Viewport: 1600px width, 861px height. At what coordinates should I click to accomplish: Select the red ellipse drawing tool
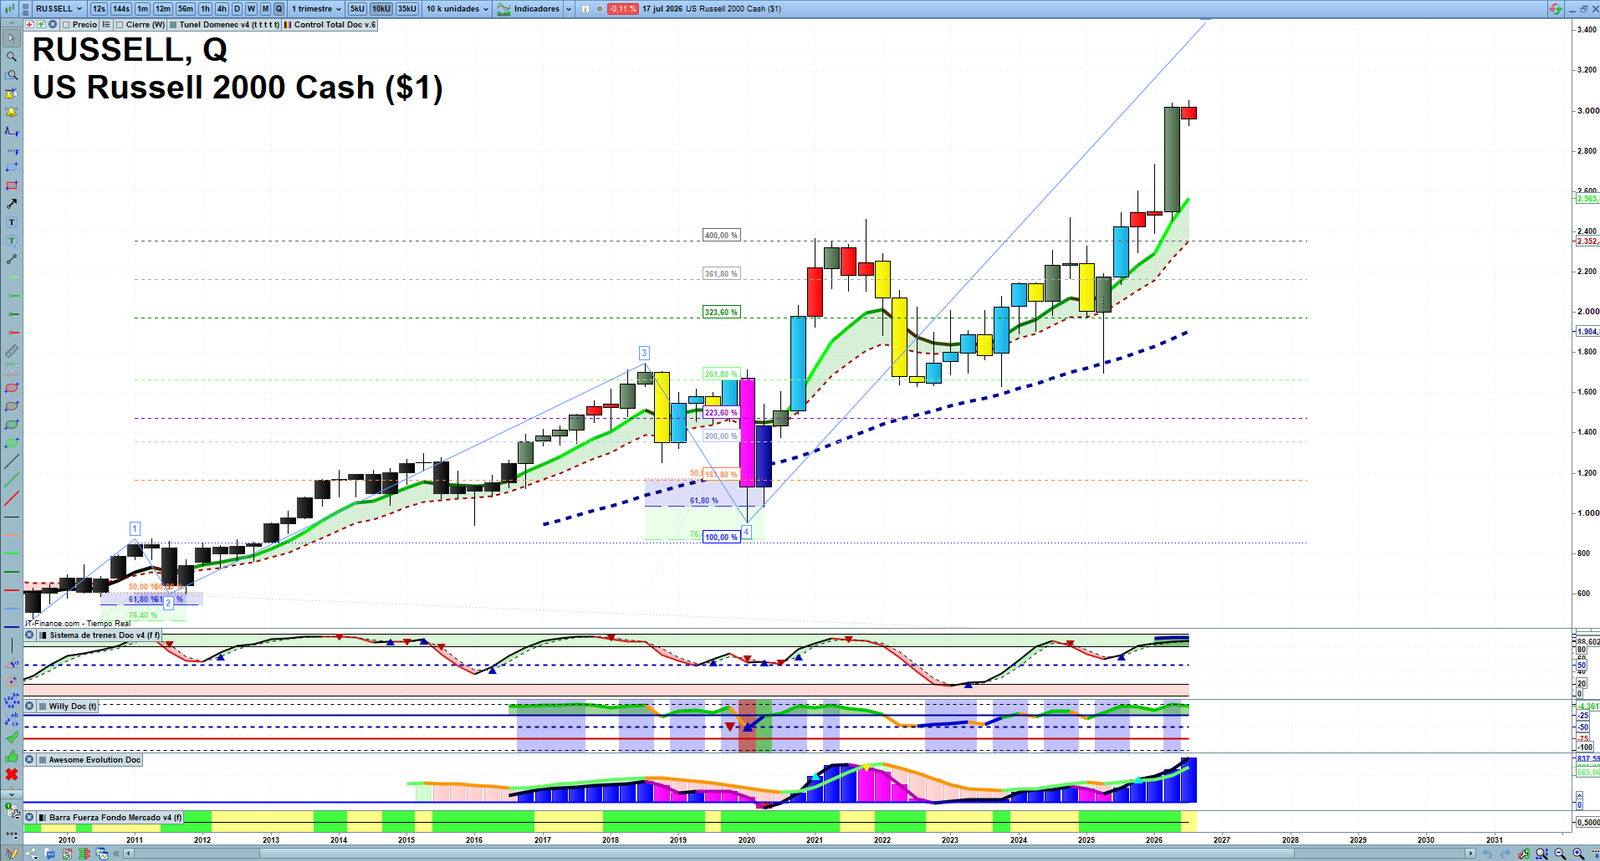tap(11, 387)
